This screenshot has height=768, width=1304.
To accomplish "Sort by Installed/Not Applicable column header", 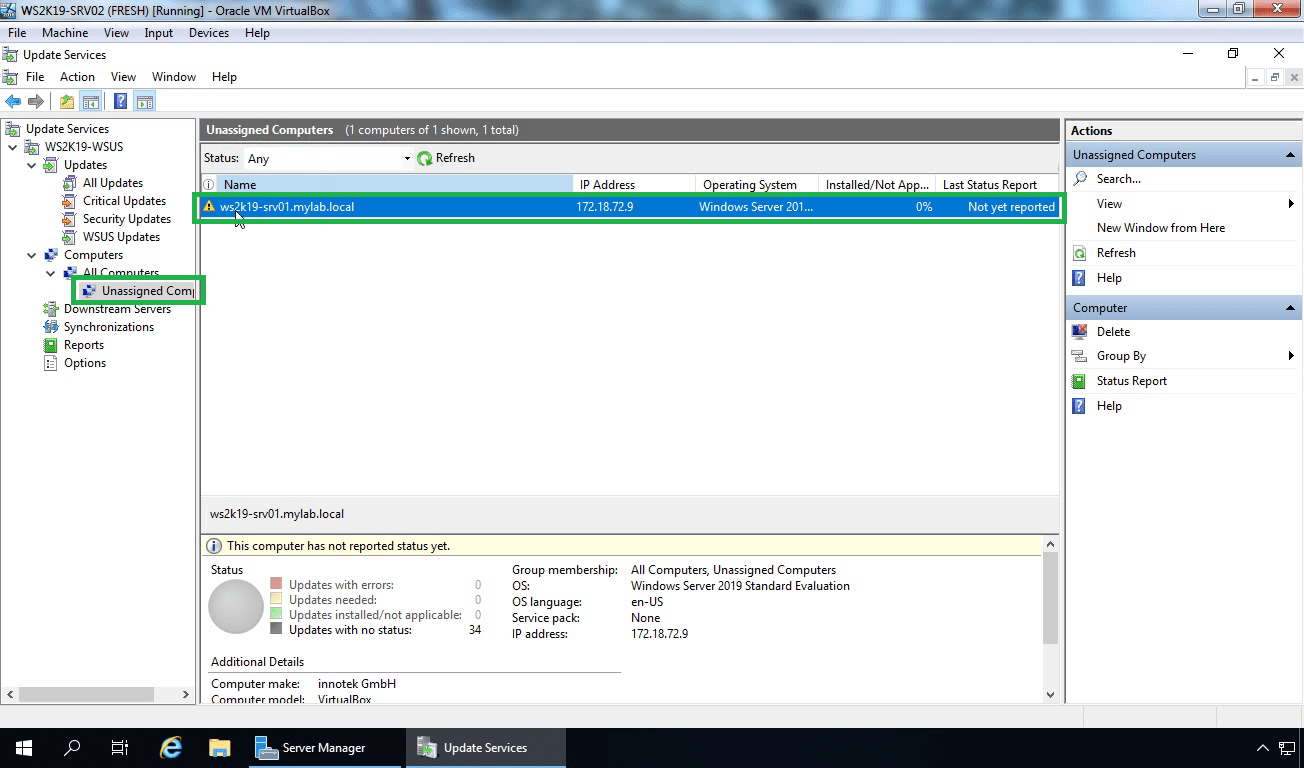I will [878, 184].
